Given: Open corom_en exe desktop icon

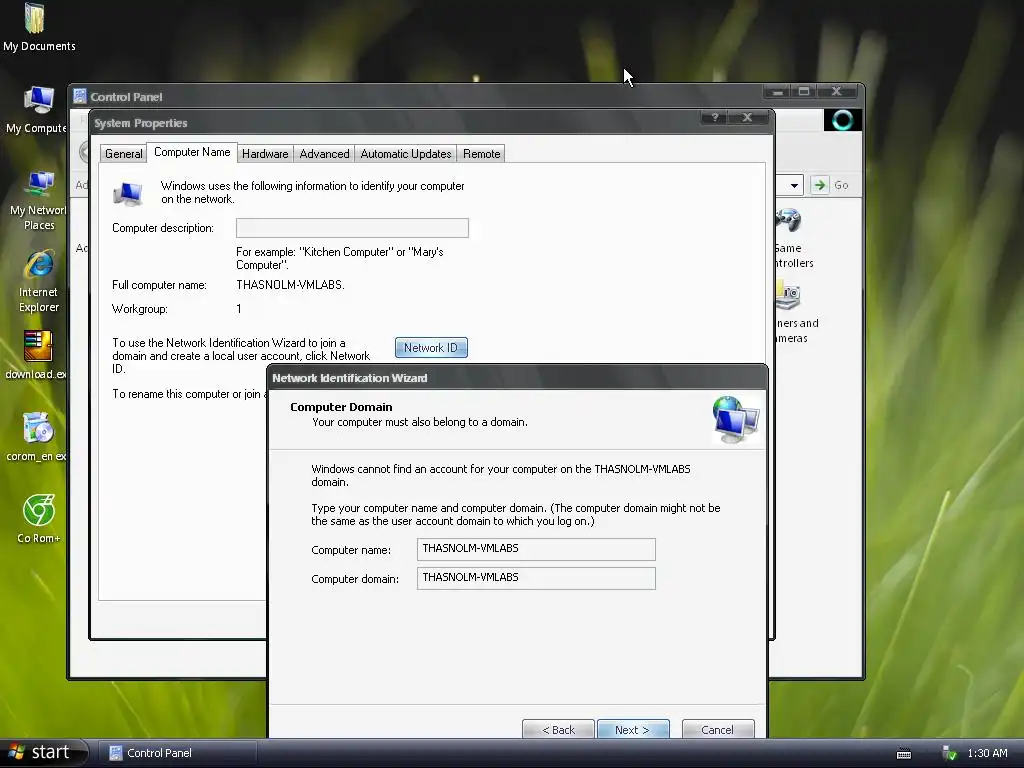Looking at the screenshot, I should 36,437.
